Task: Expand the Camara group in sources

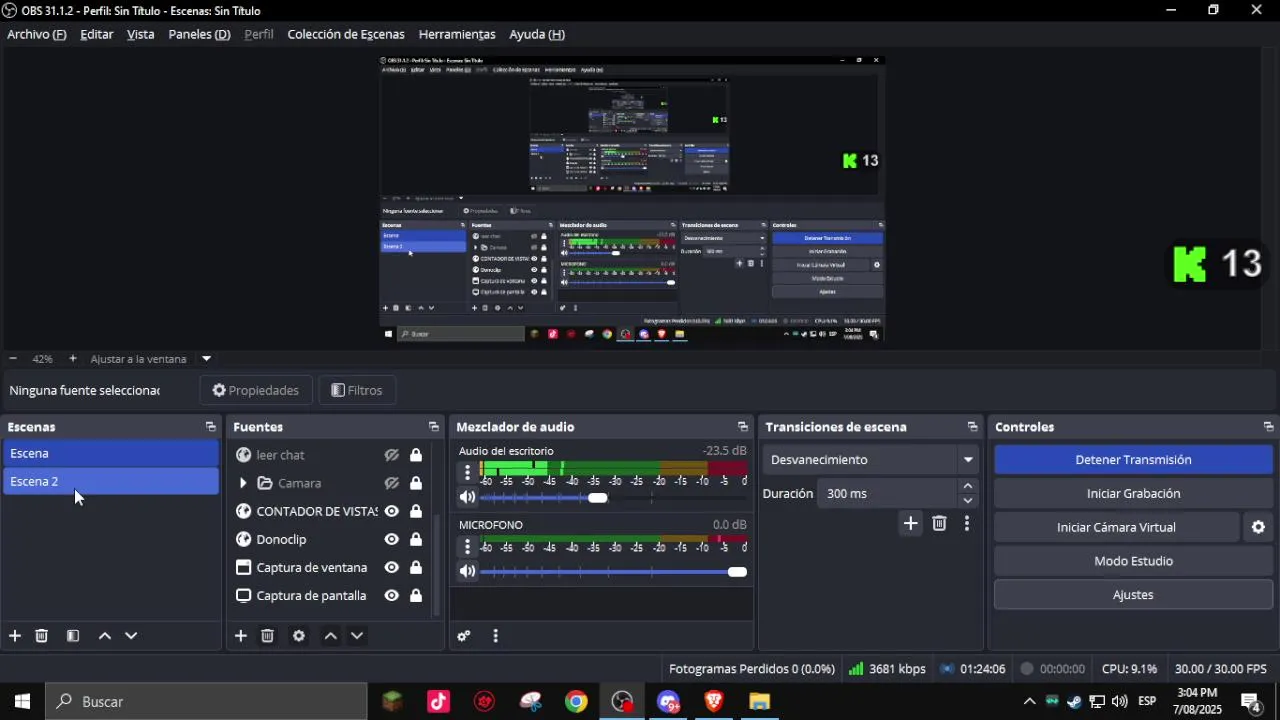Action: (x=242, y=483)
